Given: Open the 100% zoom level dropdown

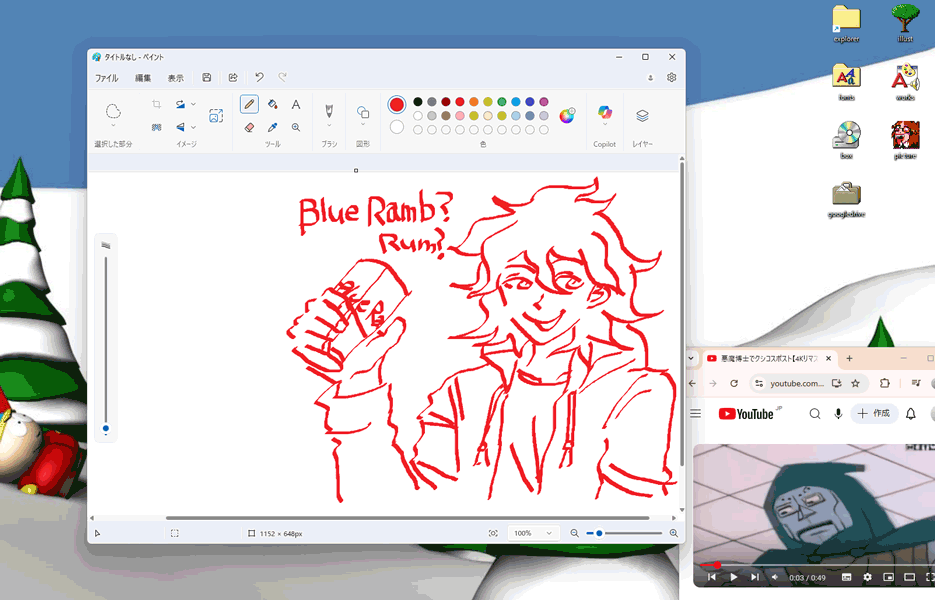Looking at the screenshot, I should tap(531, 534).
